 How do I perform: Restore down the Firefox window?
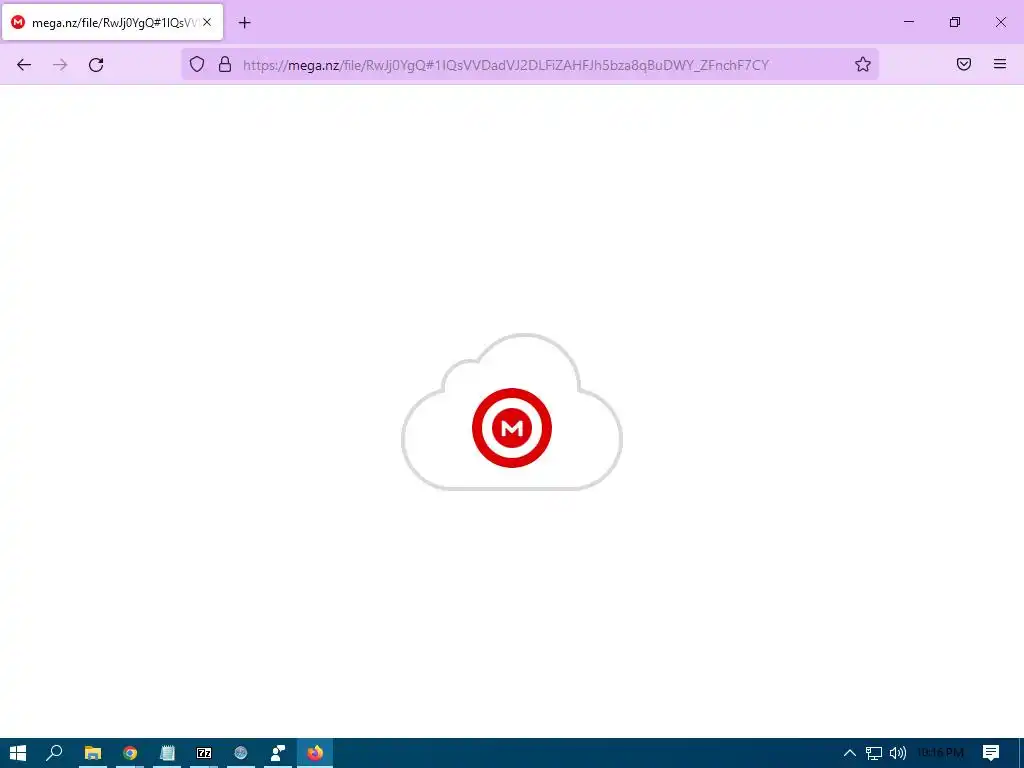[x=955, y=22]
